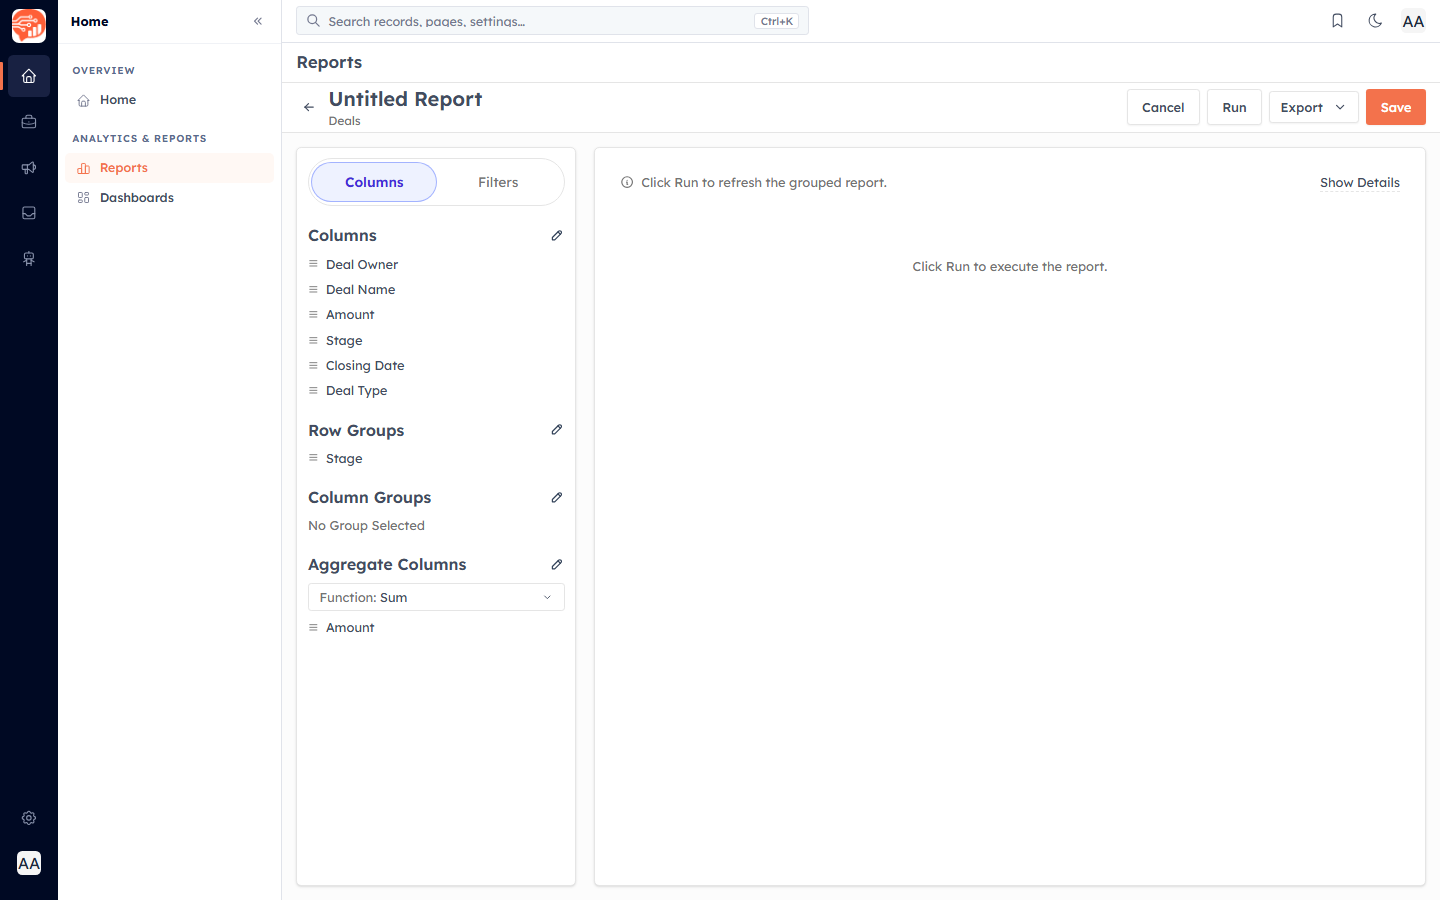
Task: Edit Columns with the pencil icon
Action: click(x=557, y=235)
